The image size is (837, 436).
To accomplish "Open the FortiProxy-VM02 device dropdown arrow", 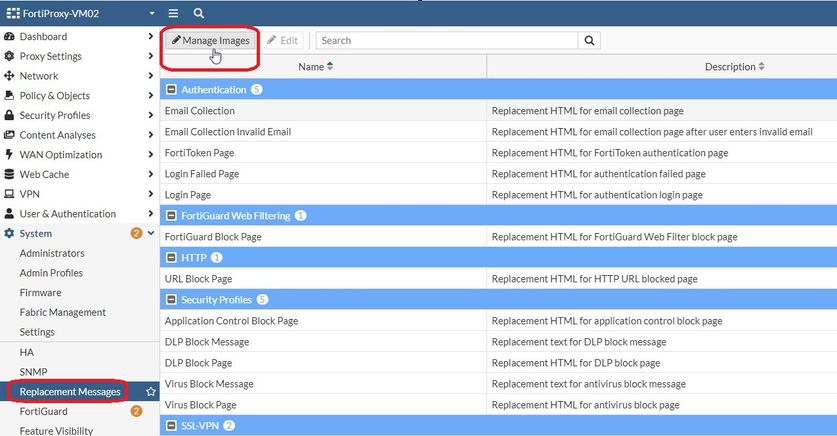I will tap(152, 13).
